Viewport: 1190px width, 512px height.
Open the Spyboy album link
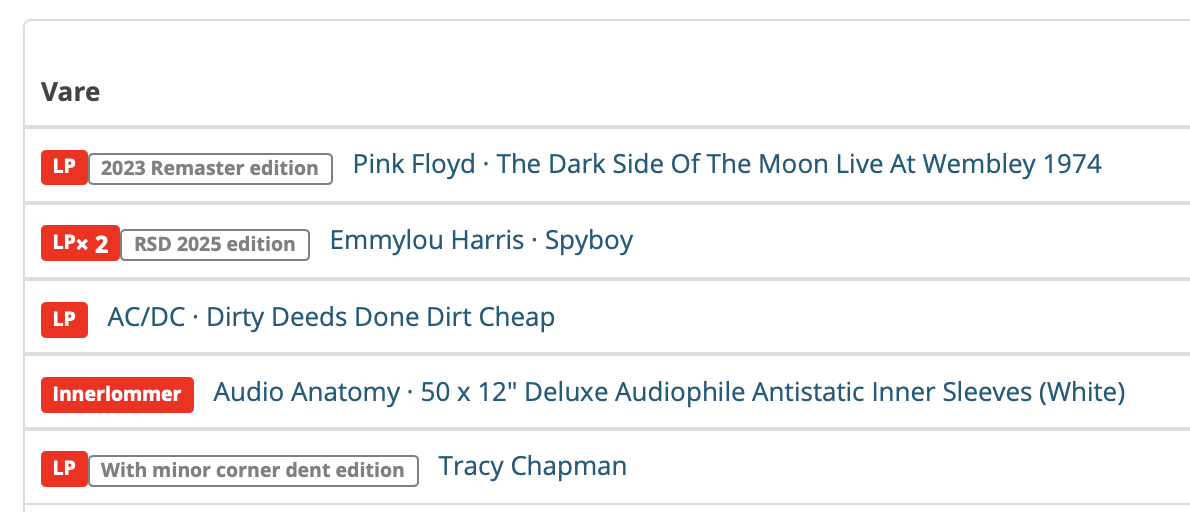pyautogui.click(x=589, y=240)
